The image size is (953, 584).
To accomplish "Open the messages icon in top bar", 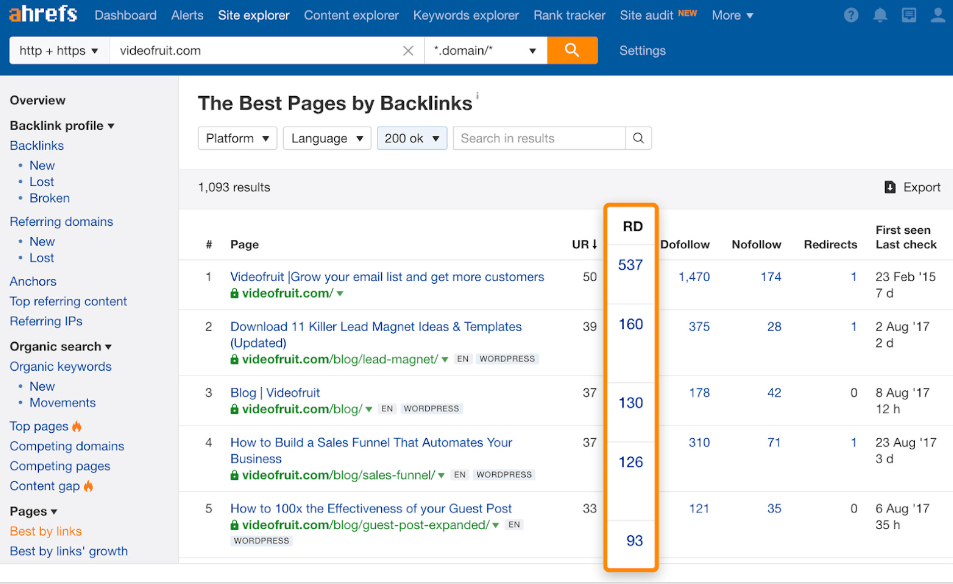I will [909, 15].
